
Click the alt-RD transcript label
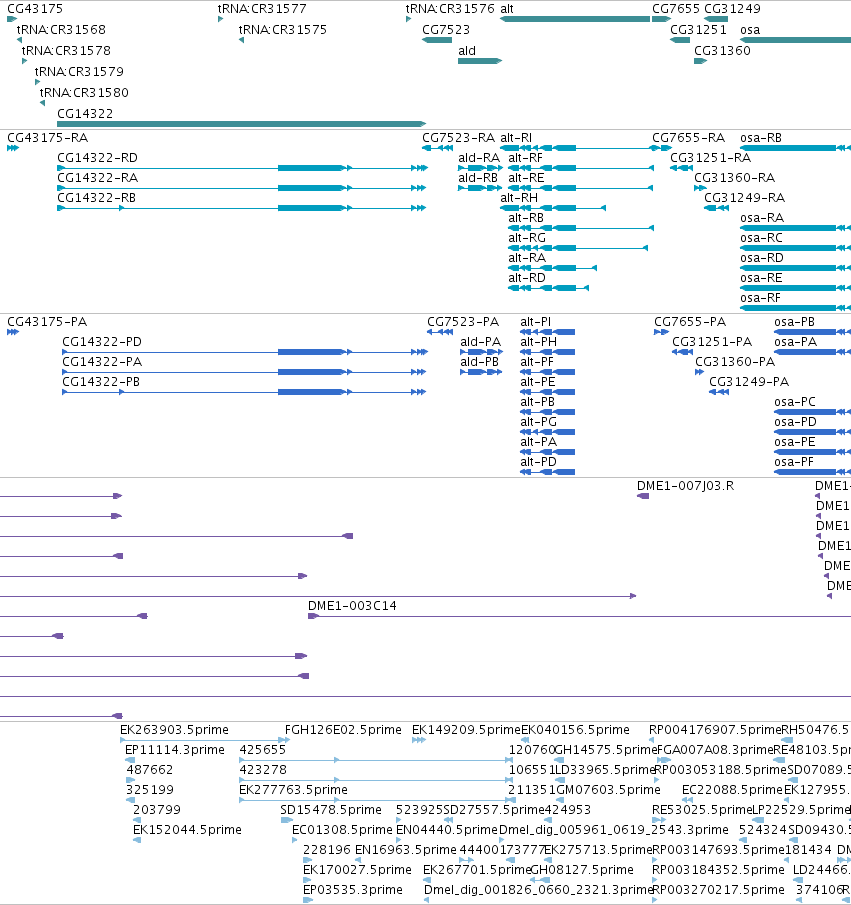click(527, 278)
